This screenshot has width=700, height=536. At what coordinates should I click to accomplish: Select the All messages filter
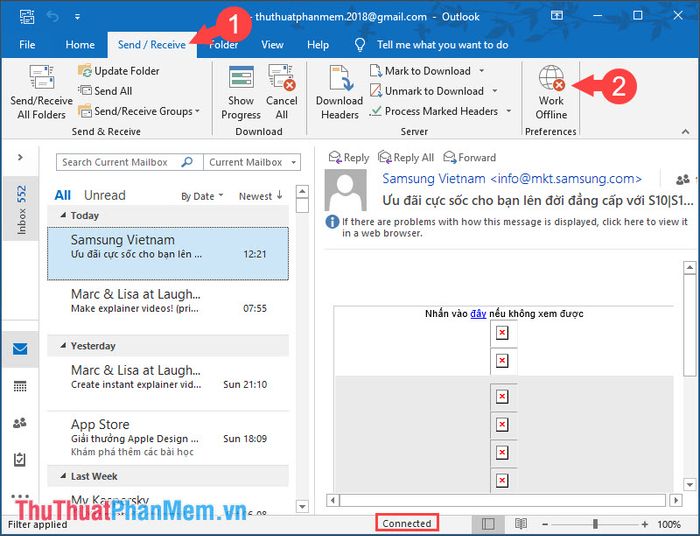coord(62,195)
